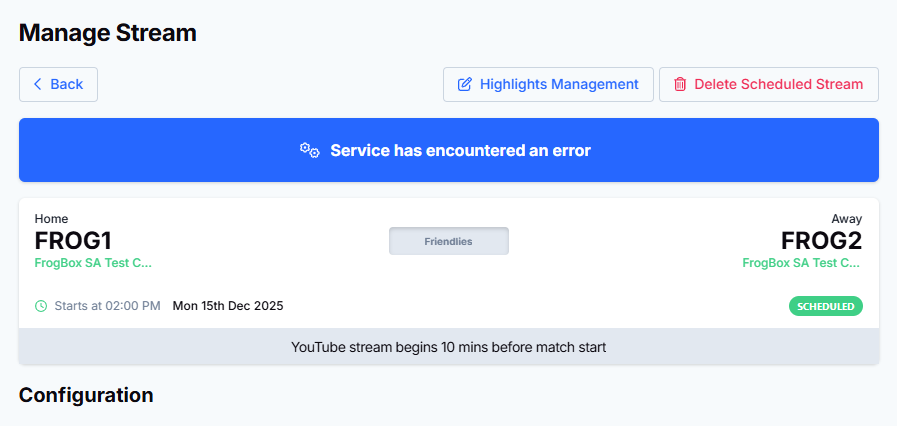The image size is (897, 426).
Task: Open the home team's FrogBox SA Test club link
Action: [93, 263]
